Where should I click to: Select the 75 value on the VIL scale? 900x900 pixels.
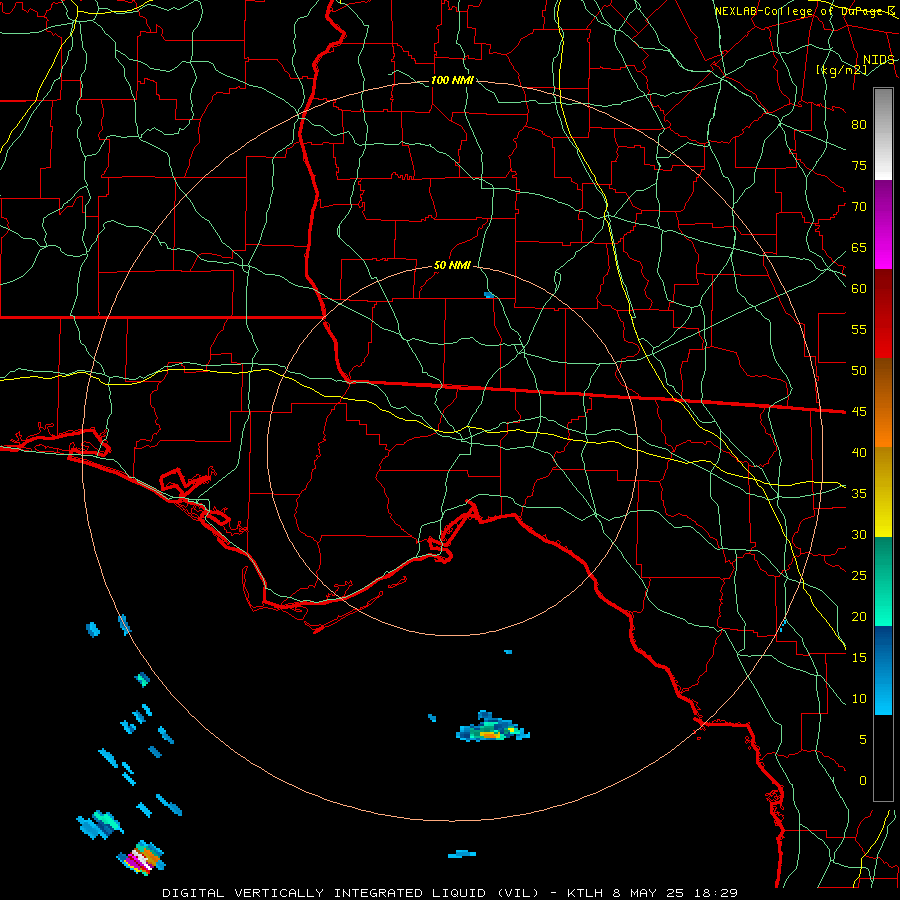click(859, 165)
